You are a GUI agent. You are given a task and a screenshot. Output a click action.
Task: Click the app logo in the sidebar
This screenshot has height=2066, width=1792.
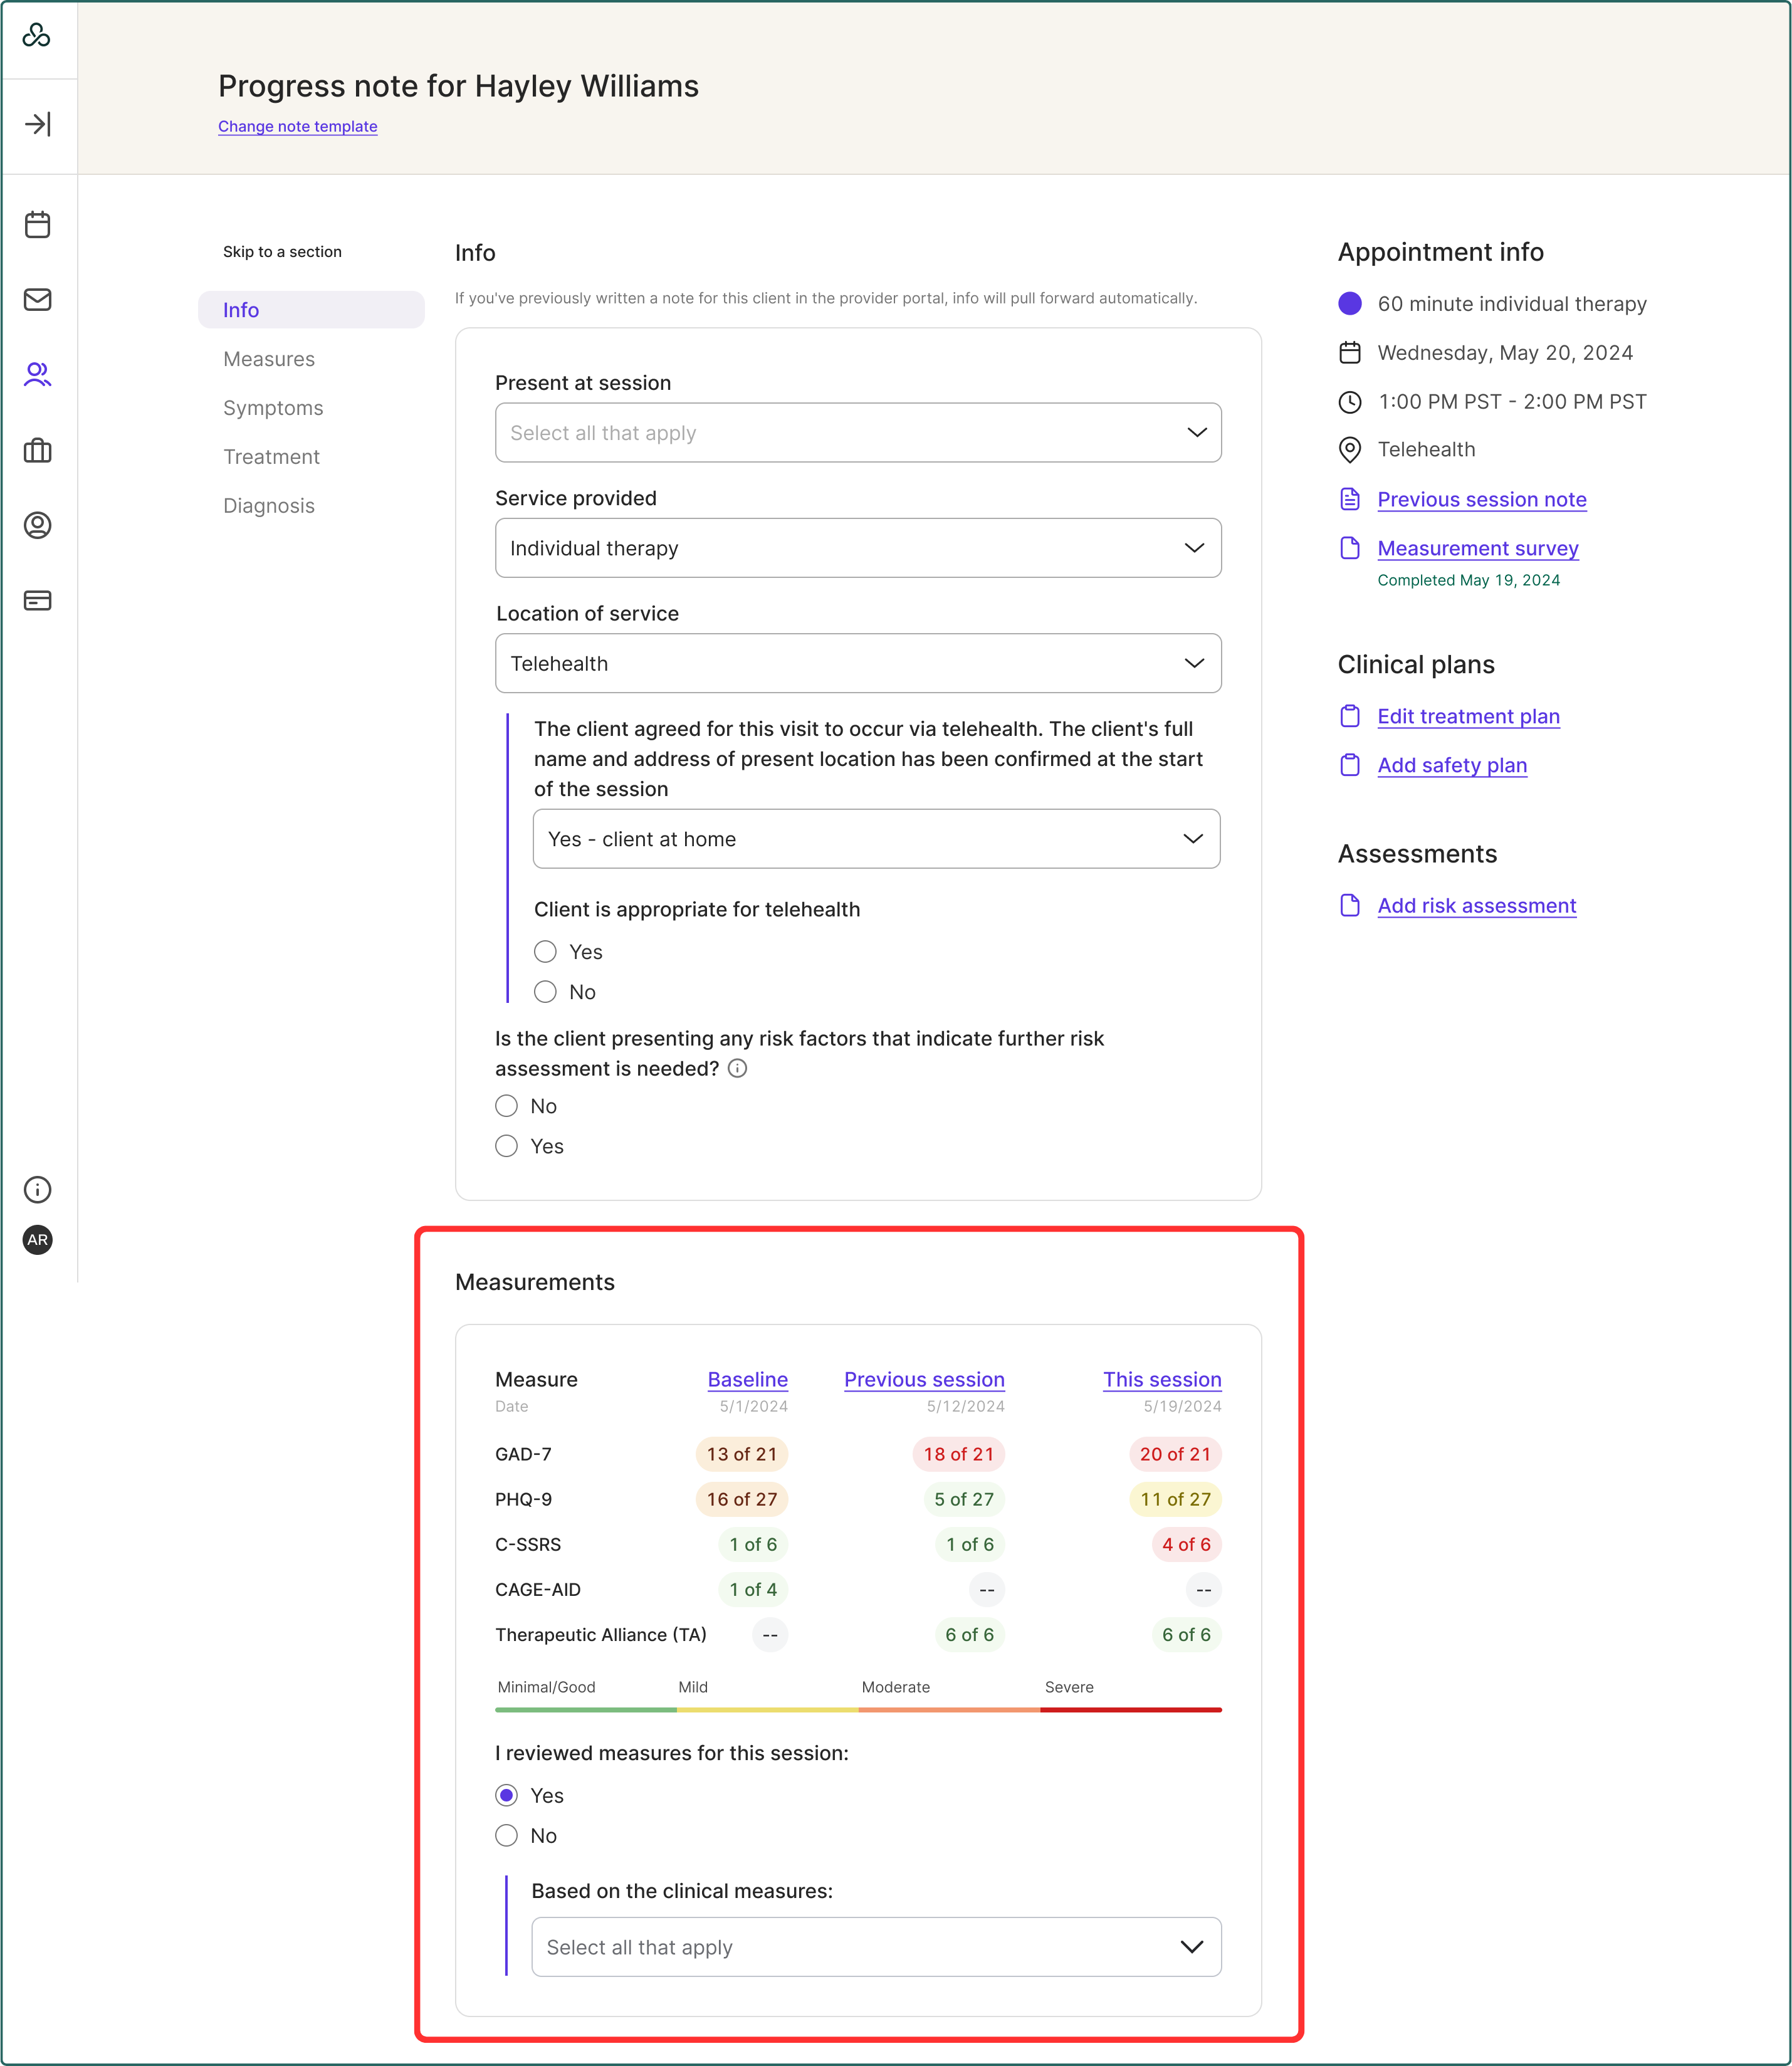pos(37,36)
